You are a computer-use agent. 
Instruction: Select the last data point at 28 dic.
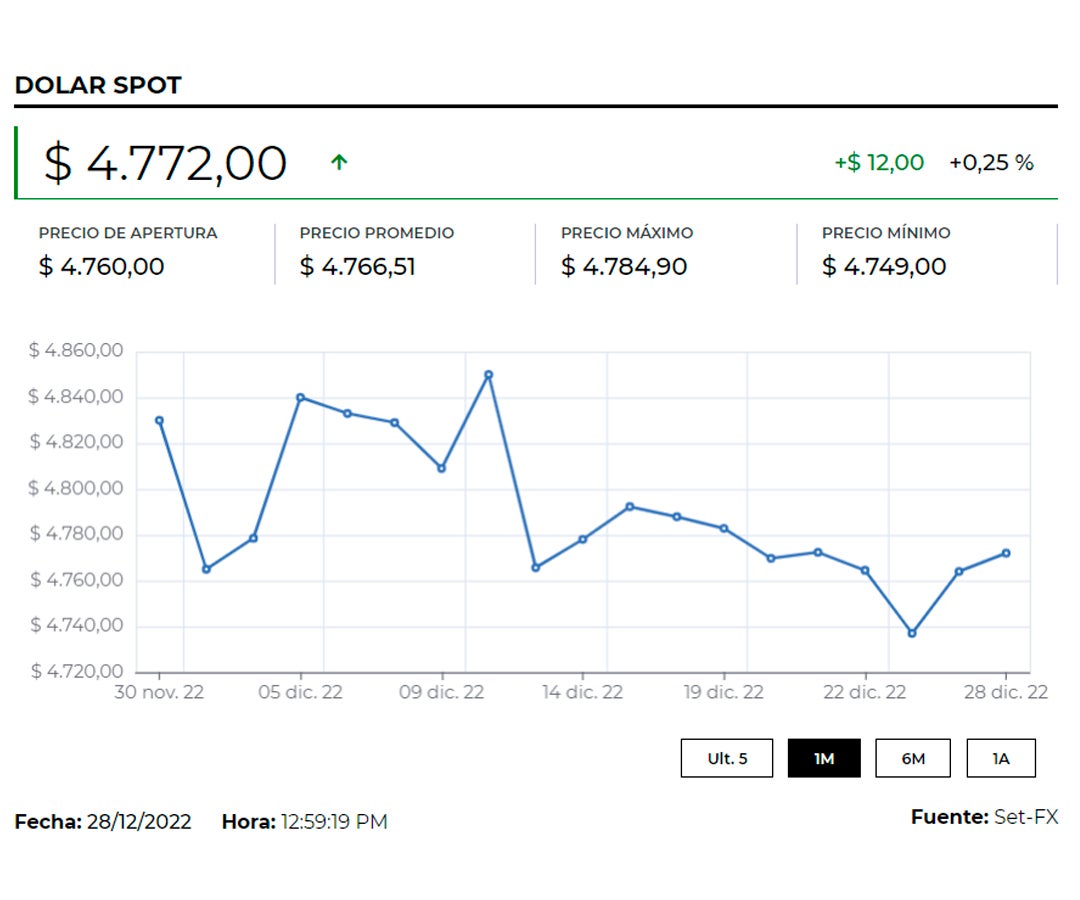pyautogui.click(x=1006, y=553)
